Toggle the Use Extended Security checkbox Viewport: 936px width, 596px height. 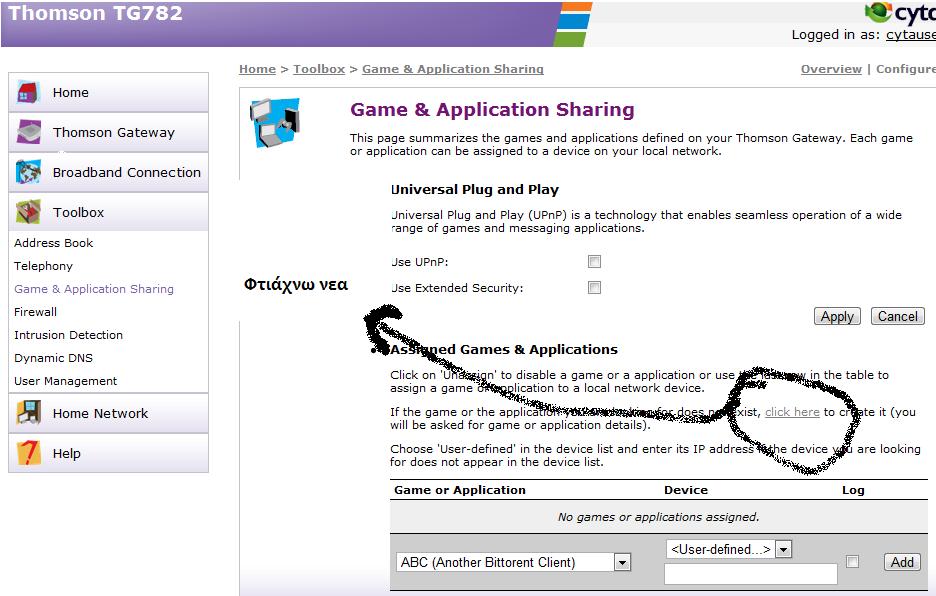pyautogui.click(x=594, y=288)
